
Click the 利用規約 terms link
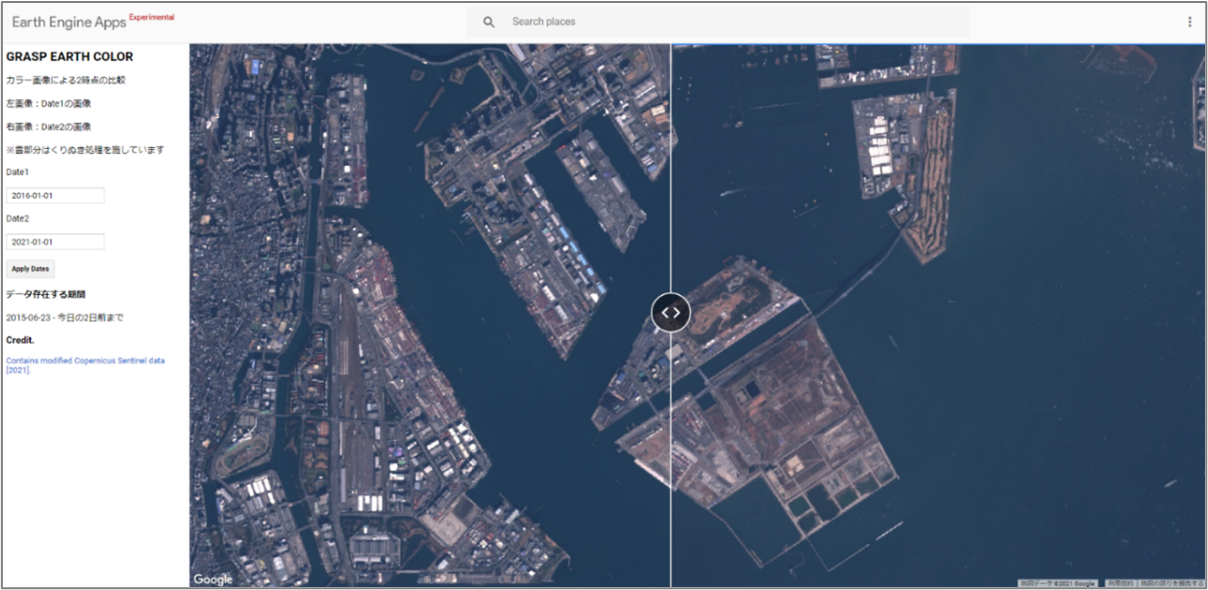[1120, 583]
